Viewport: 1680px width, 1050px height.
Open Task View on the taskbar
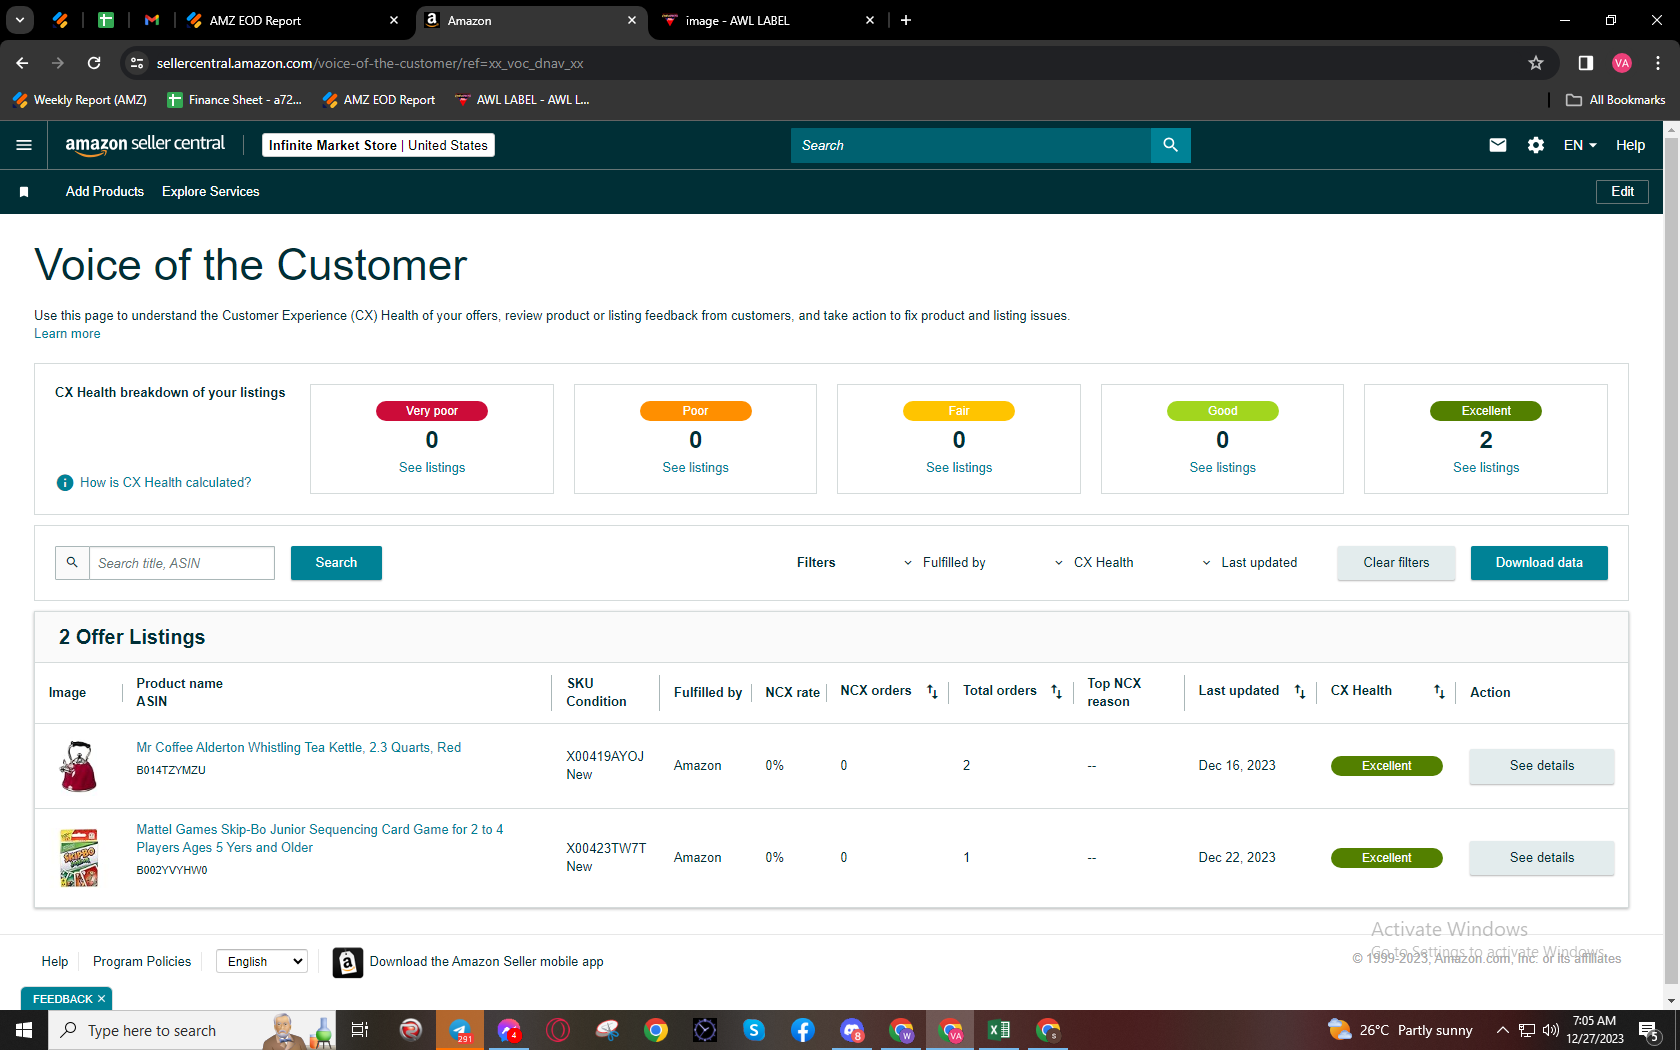[360, 1030]
